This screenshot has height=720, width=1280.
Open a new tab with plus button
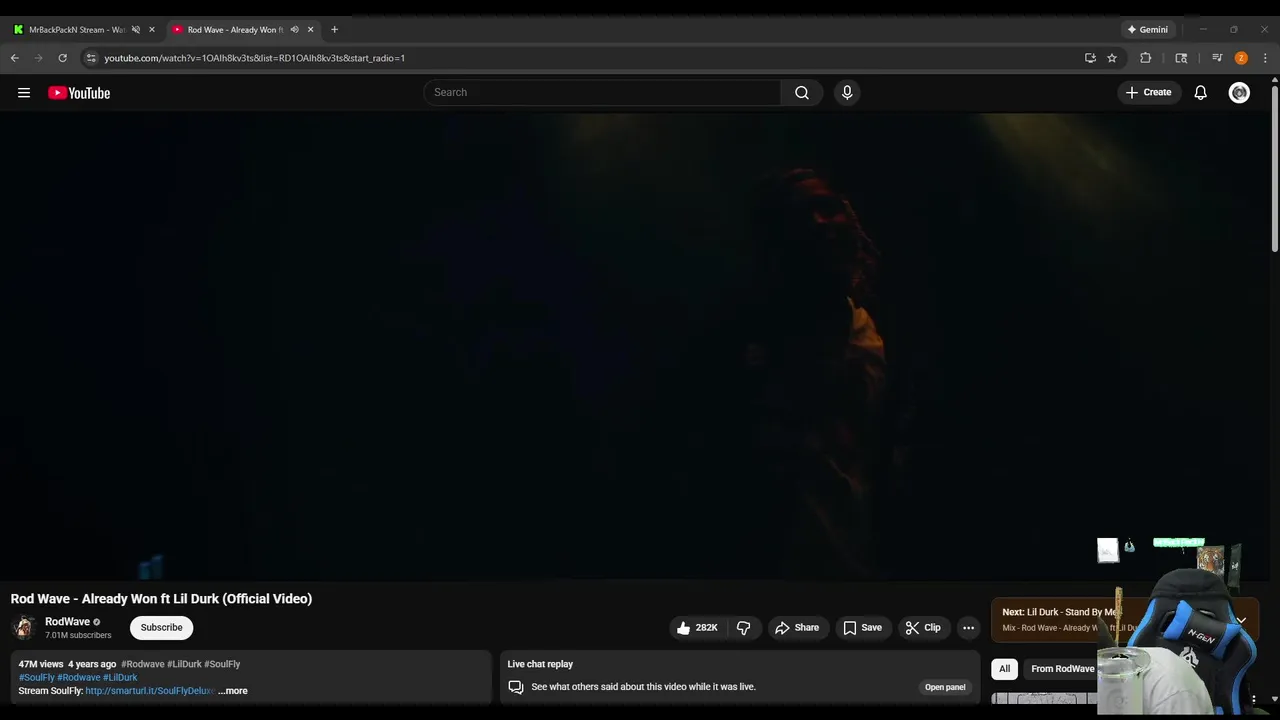tap(334, 30)
